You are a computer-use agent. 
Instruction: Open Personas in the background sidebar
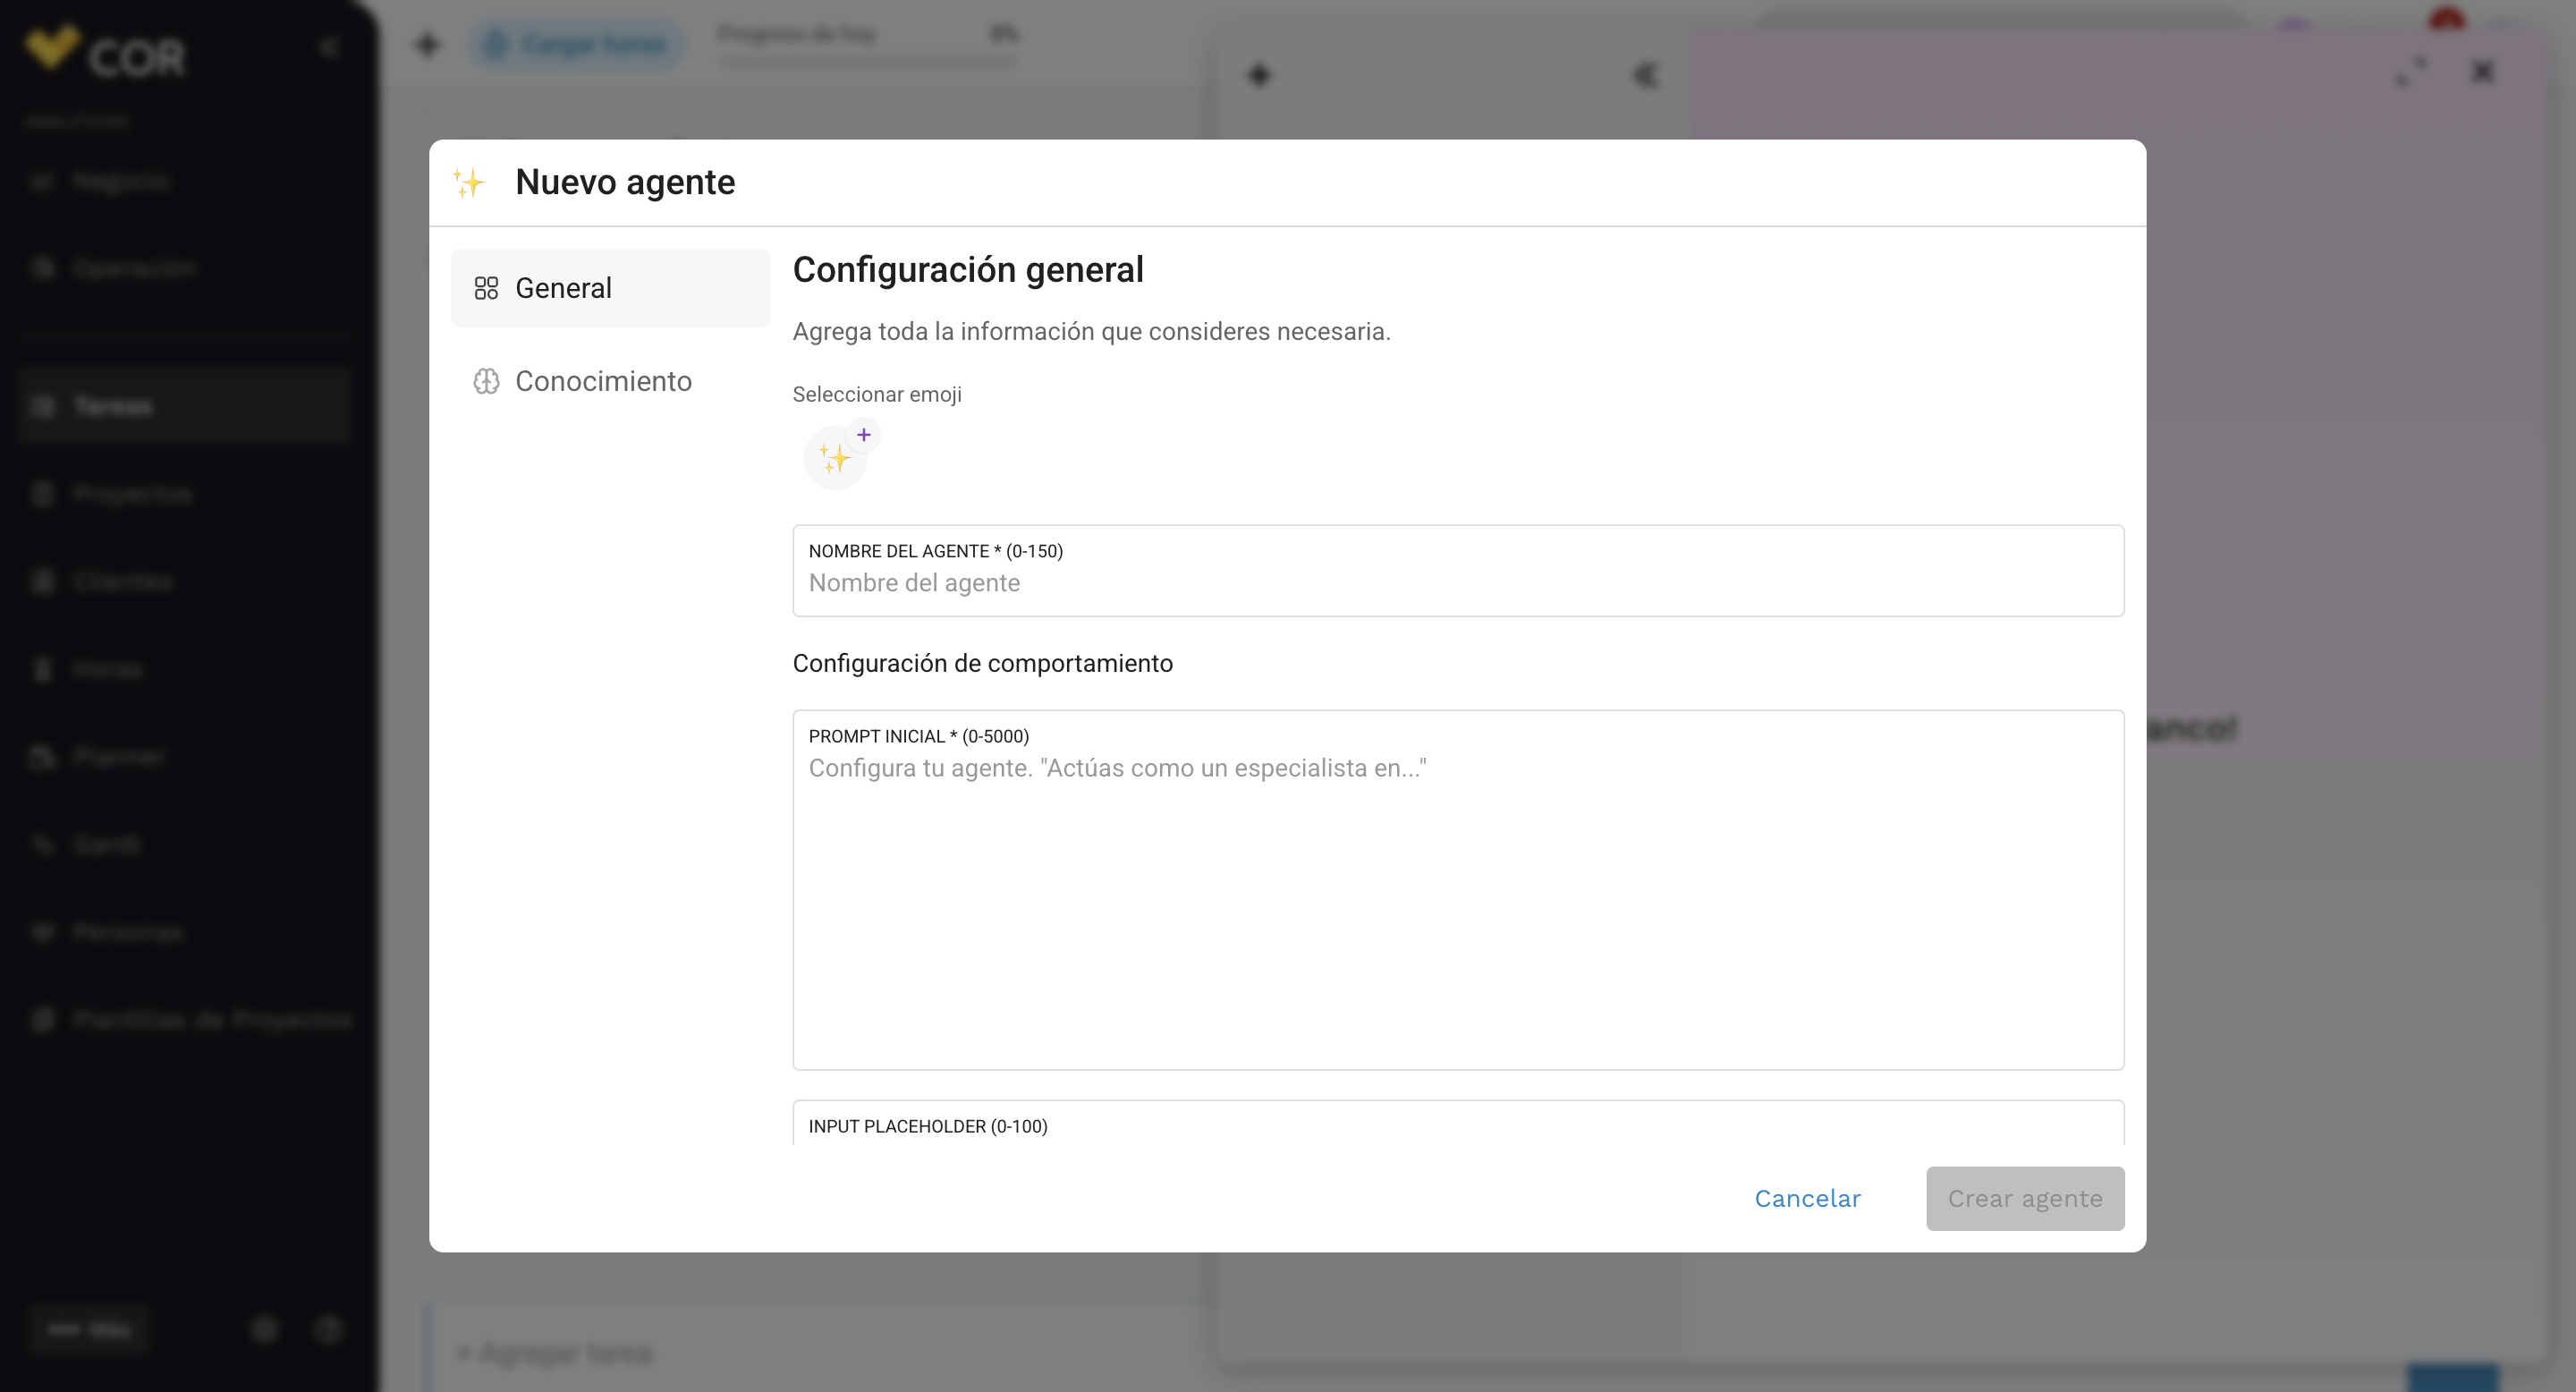click(x=186, y=932)
